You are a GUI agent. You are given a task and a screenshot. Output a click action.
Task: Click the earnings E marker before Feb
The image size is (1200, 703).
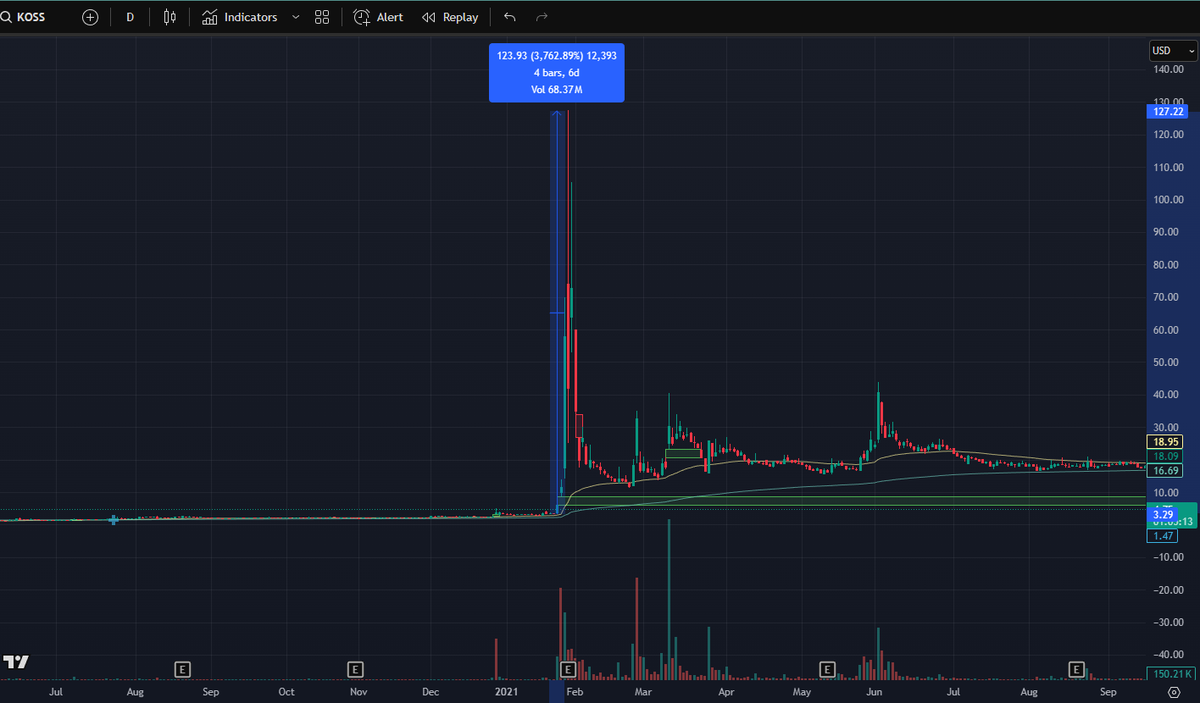click(x=567, y=668)
